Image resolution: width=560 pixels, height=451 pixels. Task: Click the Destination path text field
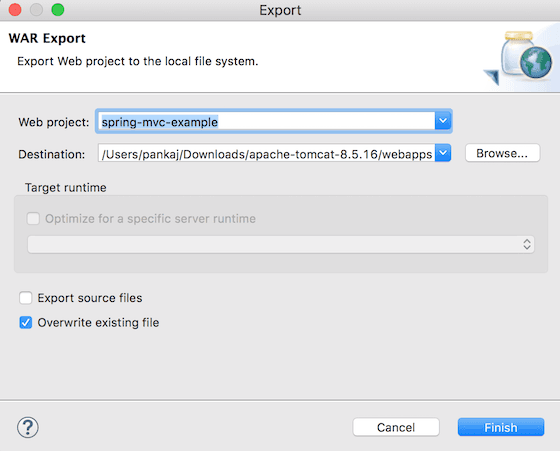(266, 153)
